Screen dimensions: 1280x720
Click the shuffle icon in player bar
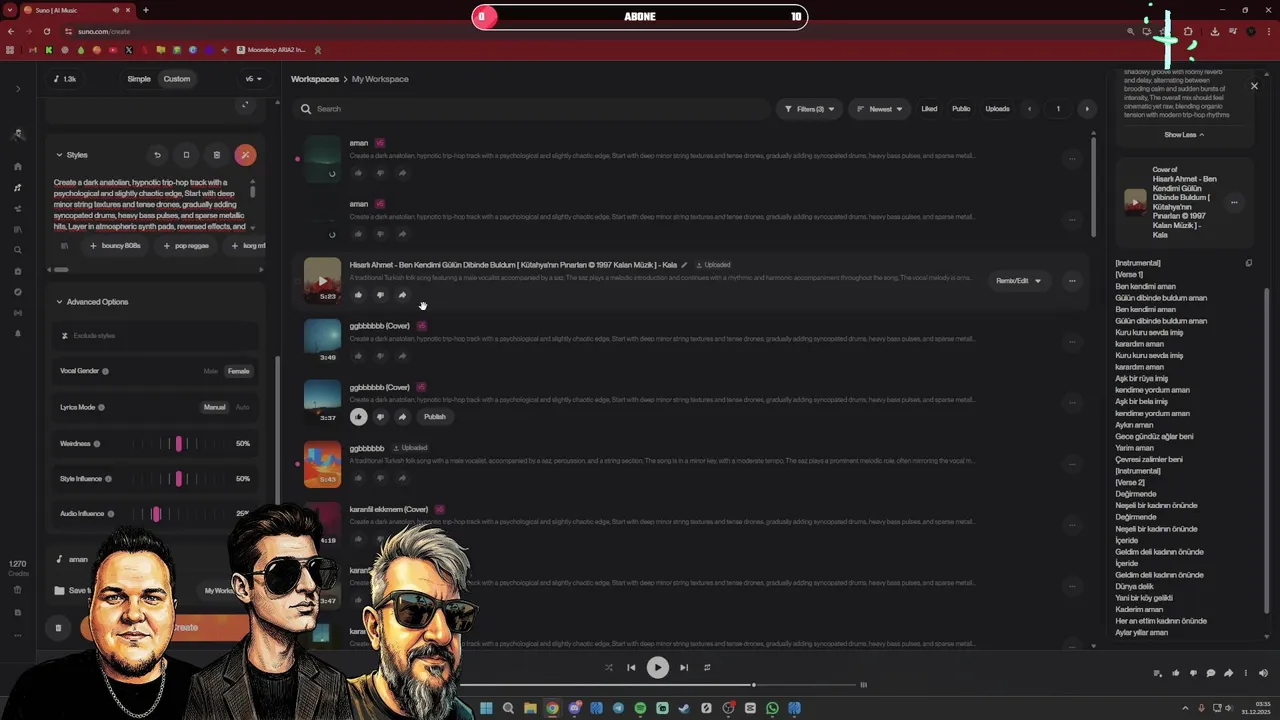click(608, 668)
